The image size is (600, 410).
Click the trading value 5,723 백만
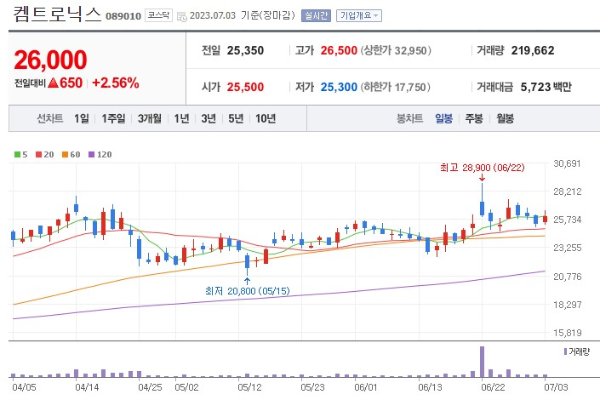pos(546,87)
